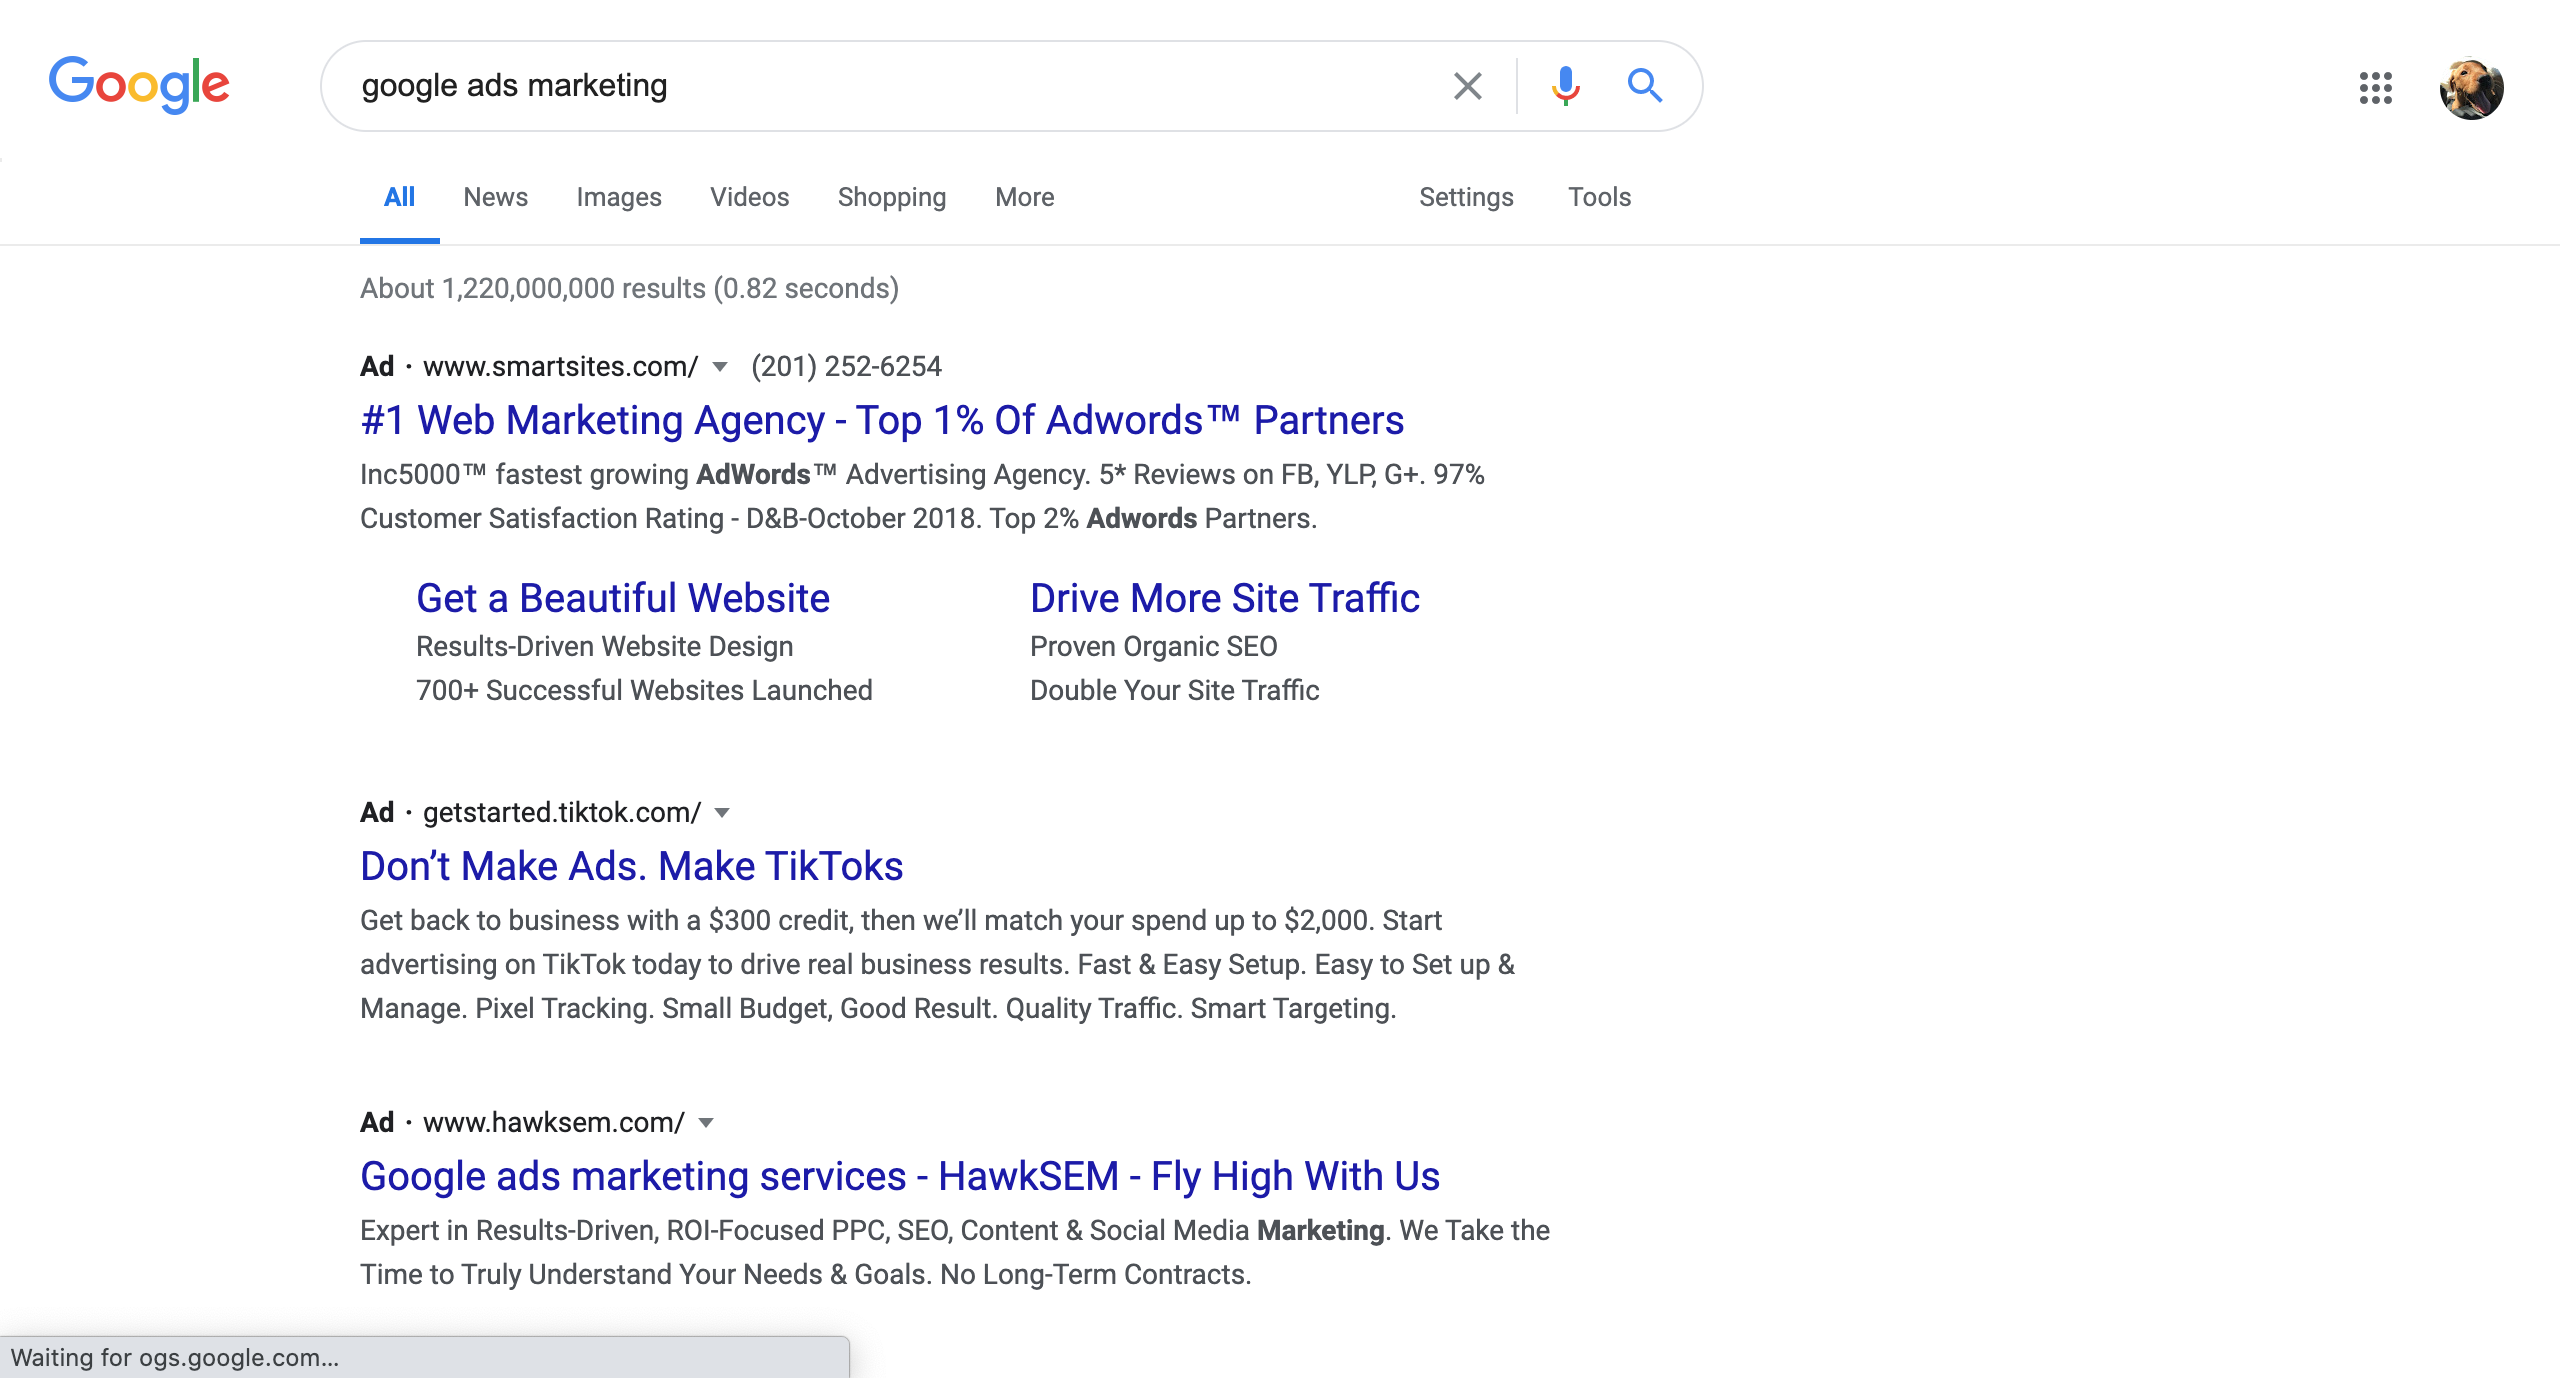This screenshot has width=2560, height=1378.
Task: Open the Tools menu
Action: pyautogui.click(x=1599, y=197)
